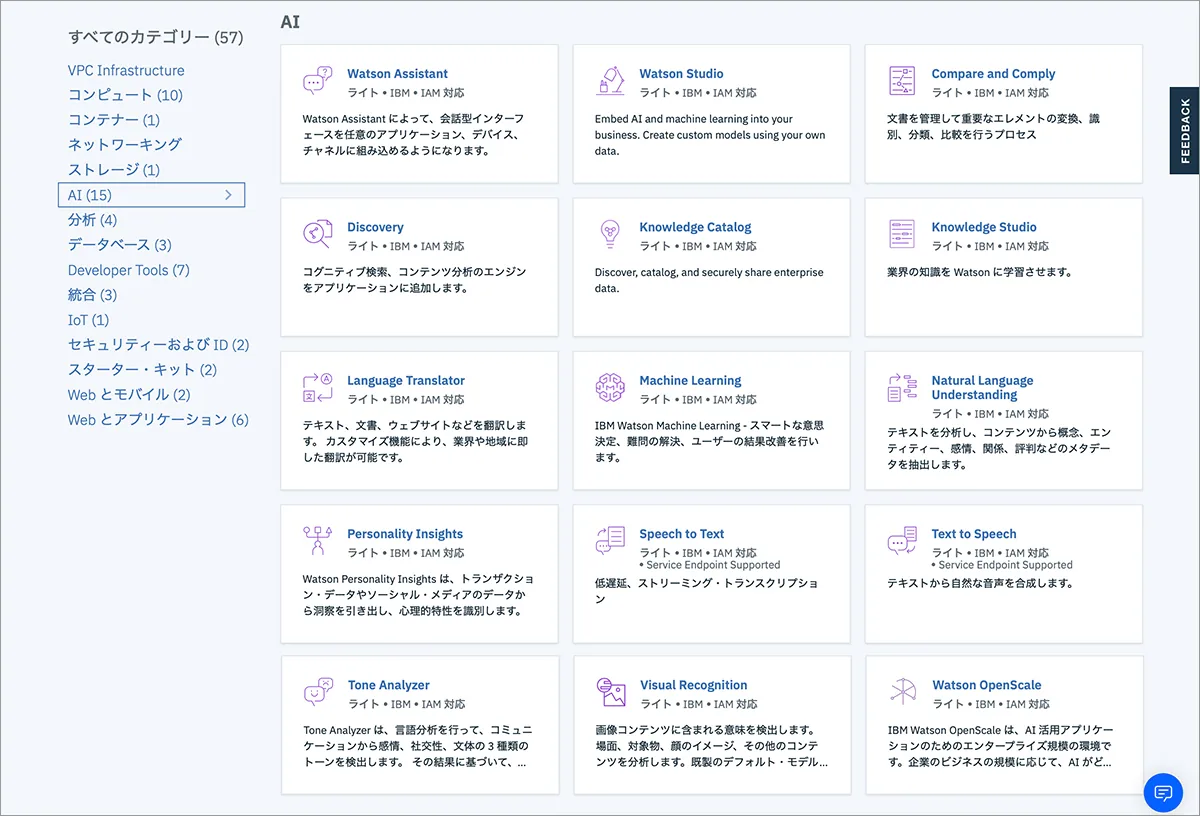This screenshot has height=816, width=1200.
Task: Click the Tone Analyzer smiley icon
Action: click(x=317, y=692)
